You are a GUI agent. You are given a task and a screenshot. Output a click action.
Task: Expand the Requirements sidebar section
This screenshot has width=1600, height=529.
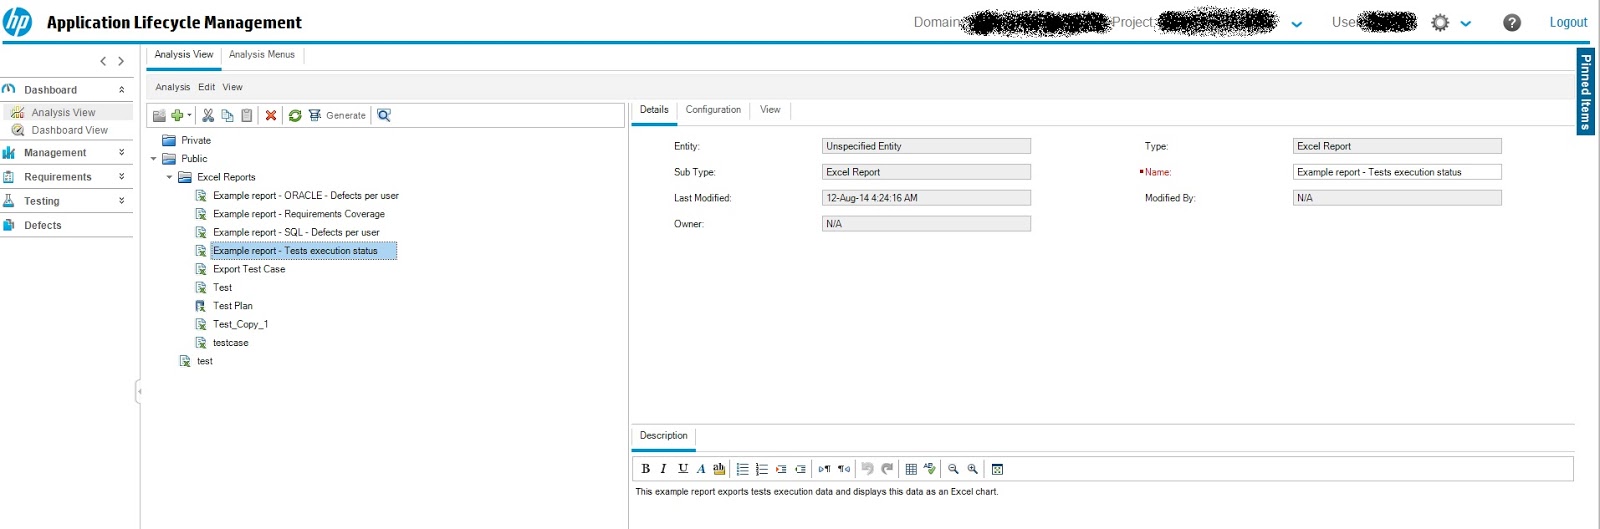tap(122, 177)
